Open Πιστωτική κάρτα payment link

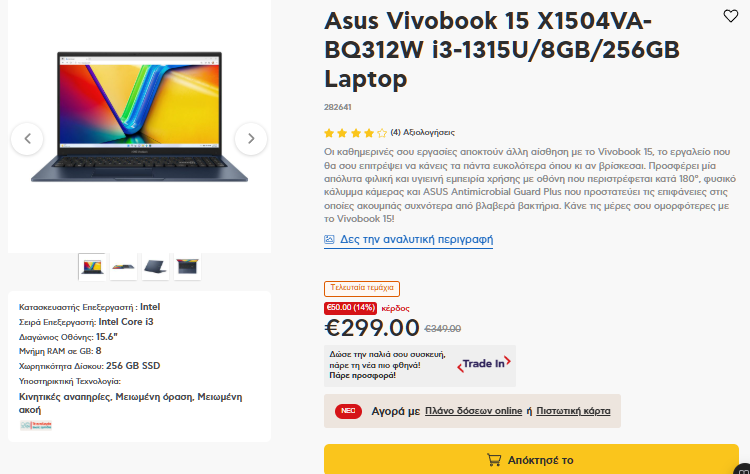573,411
